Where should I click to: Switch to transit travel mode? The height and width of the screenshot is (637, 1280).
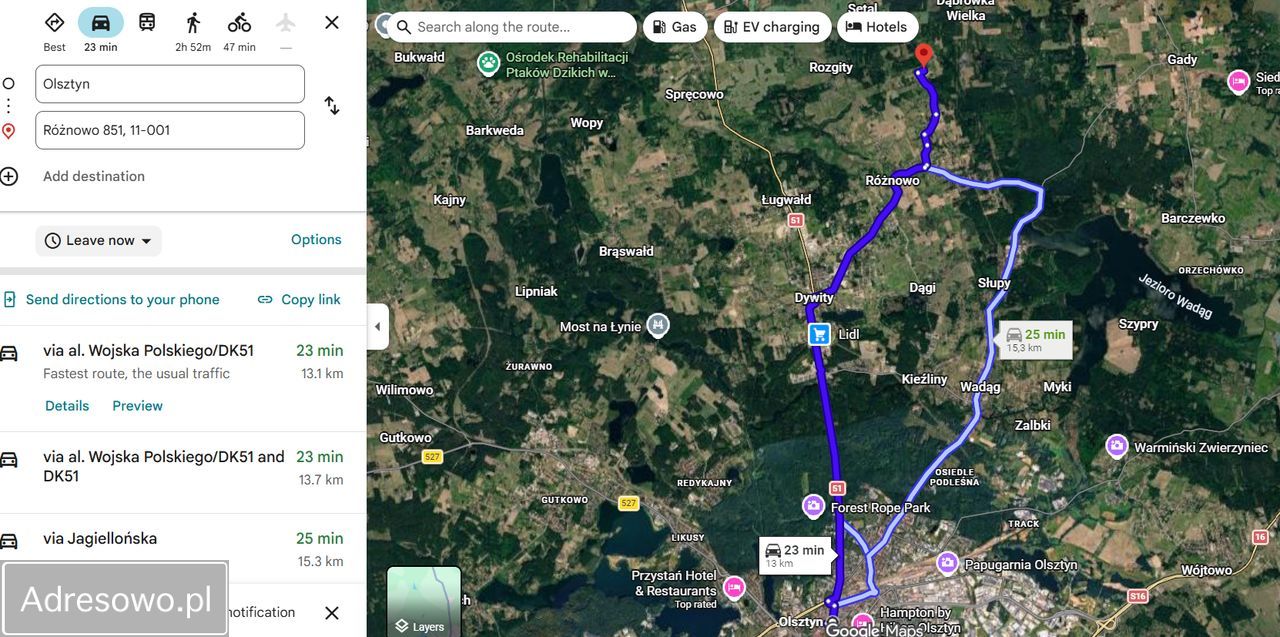[147, 22]
